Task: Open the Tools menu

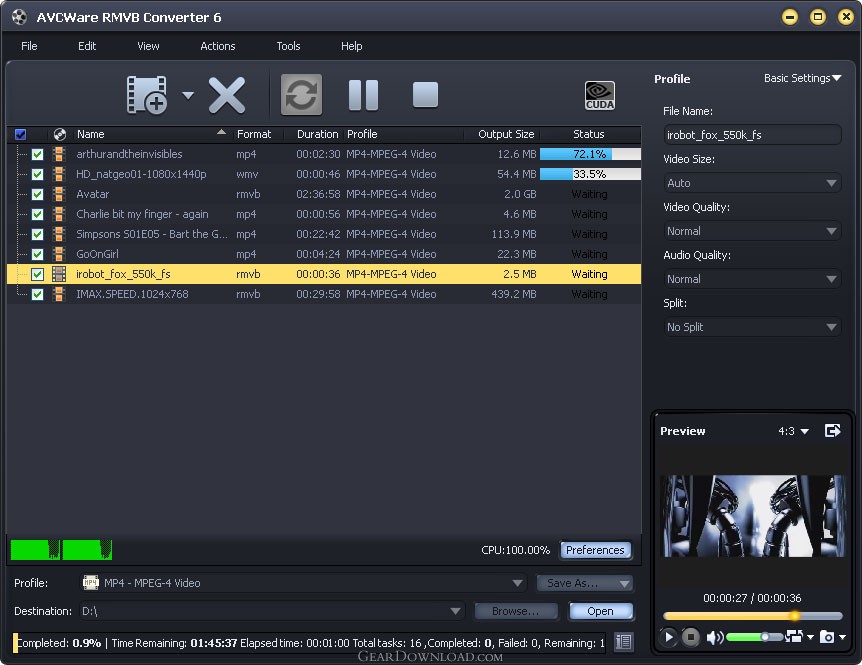Action: [x=288, y=46]
